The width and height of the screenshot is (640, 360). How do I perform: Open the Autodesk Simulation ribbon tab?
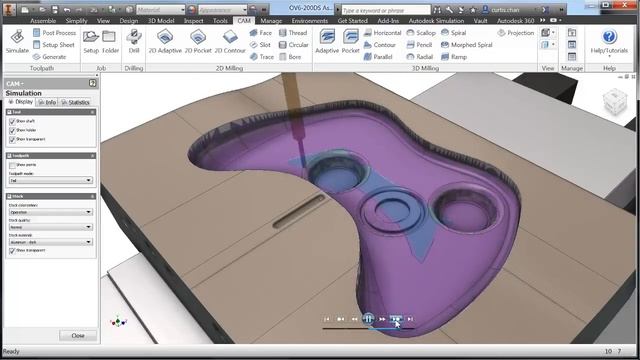(x=436, y=20)
